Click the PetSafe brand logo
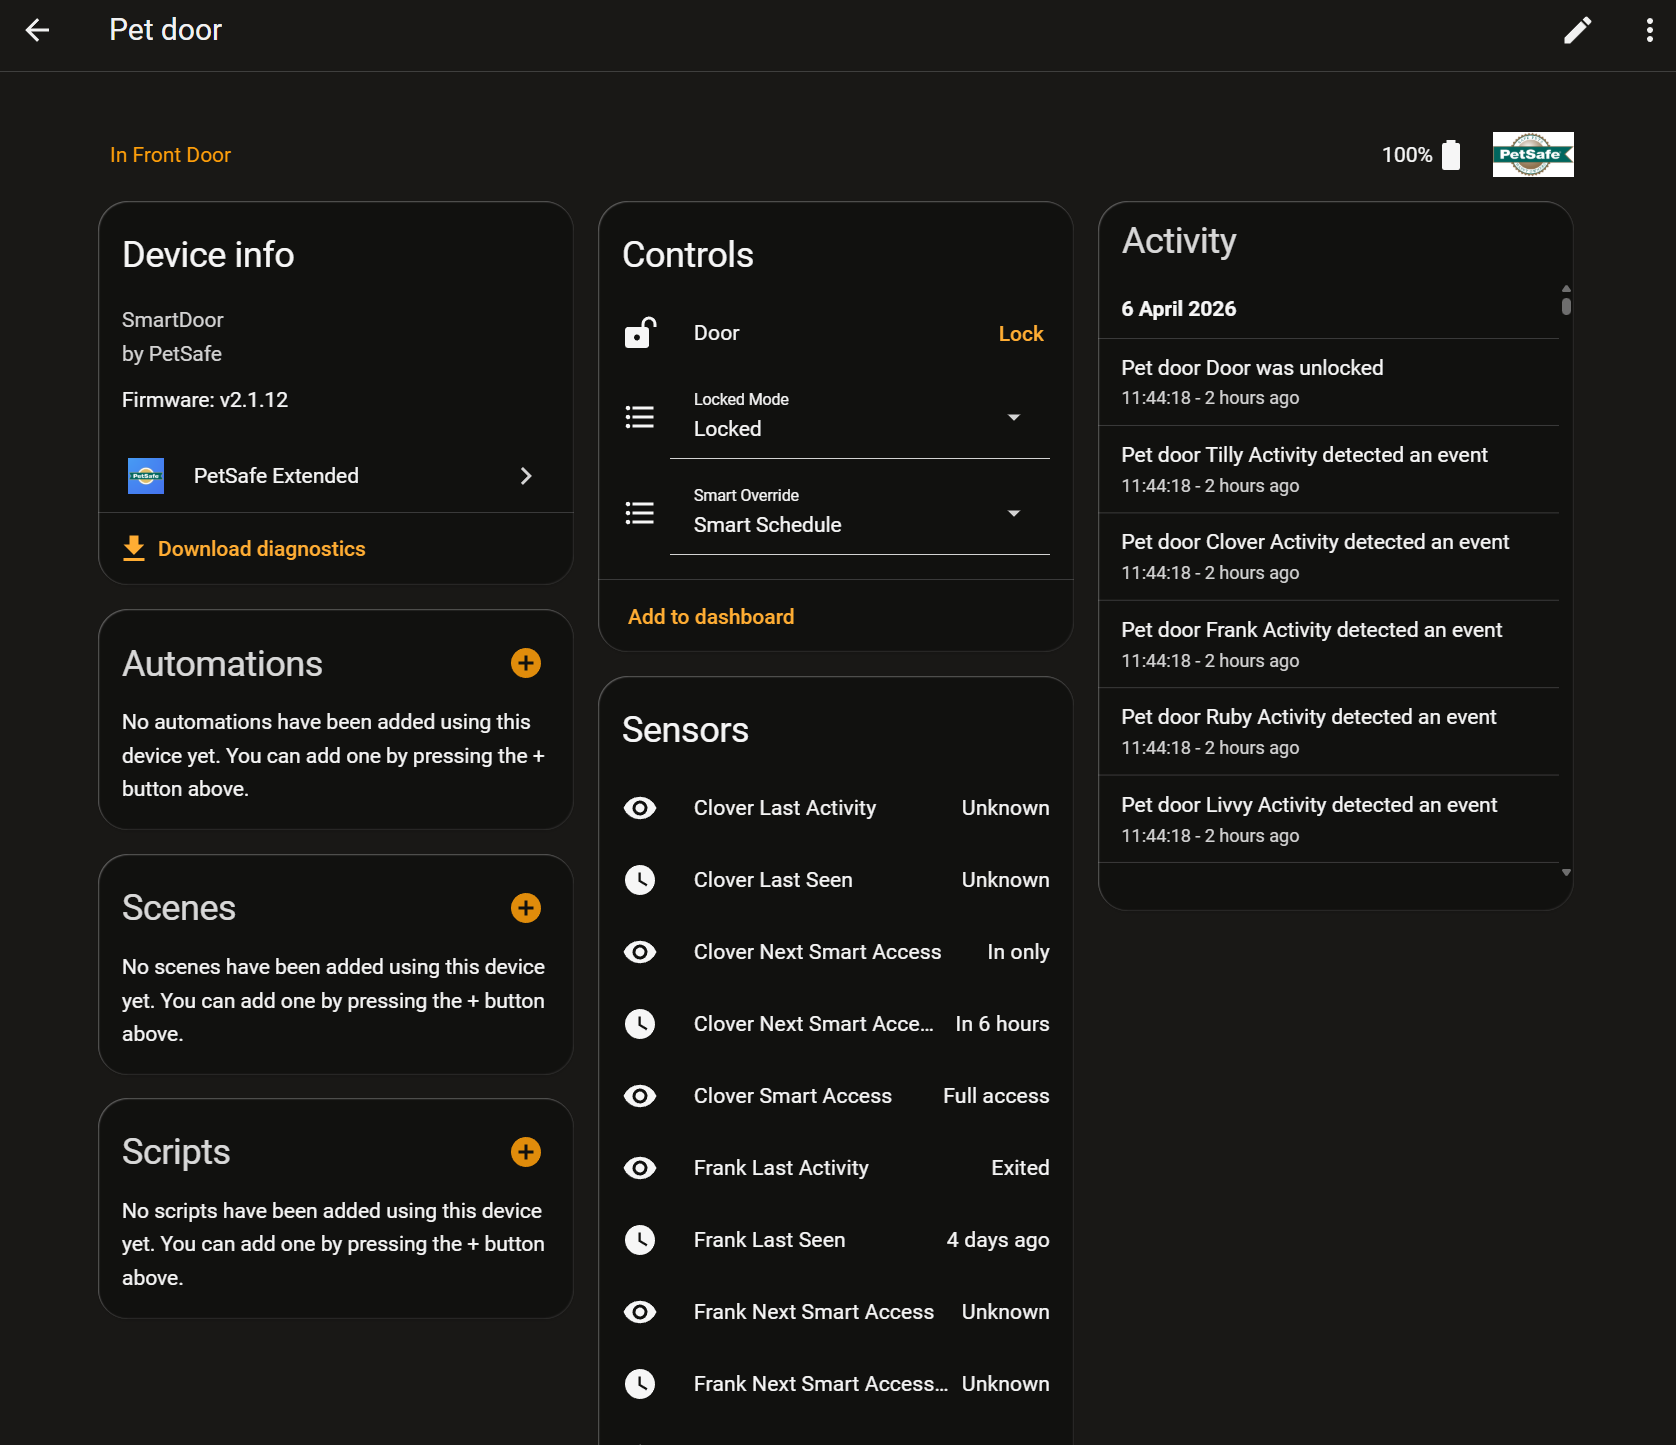 (1532, 155)
